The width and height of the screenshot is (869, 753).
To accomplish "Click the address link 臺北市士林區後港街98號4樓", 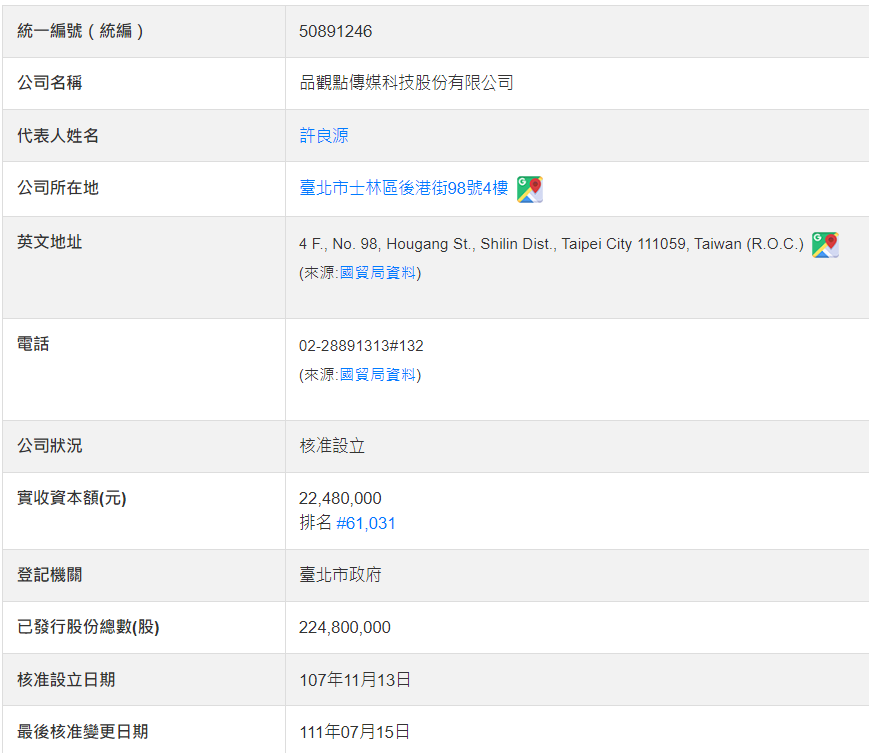I will point(404,188).
